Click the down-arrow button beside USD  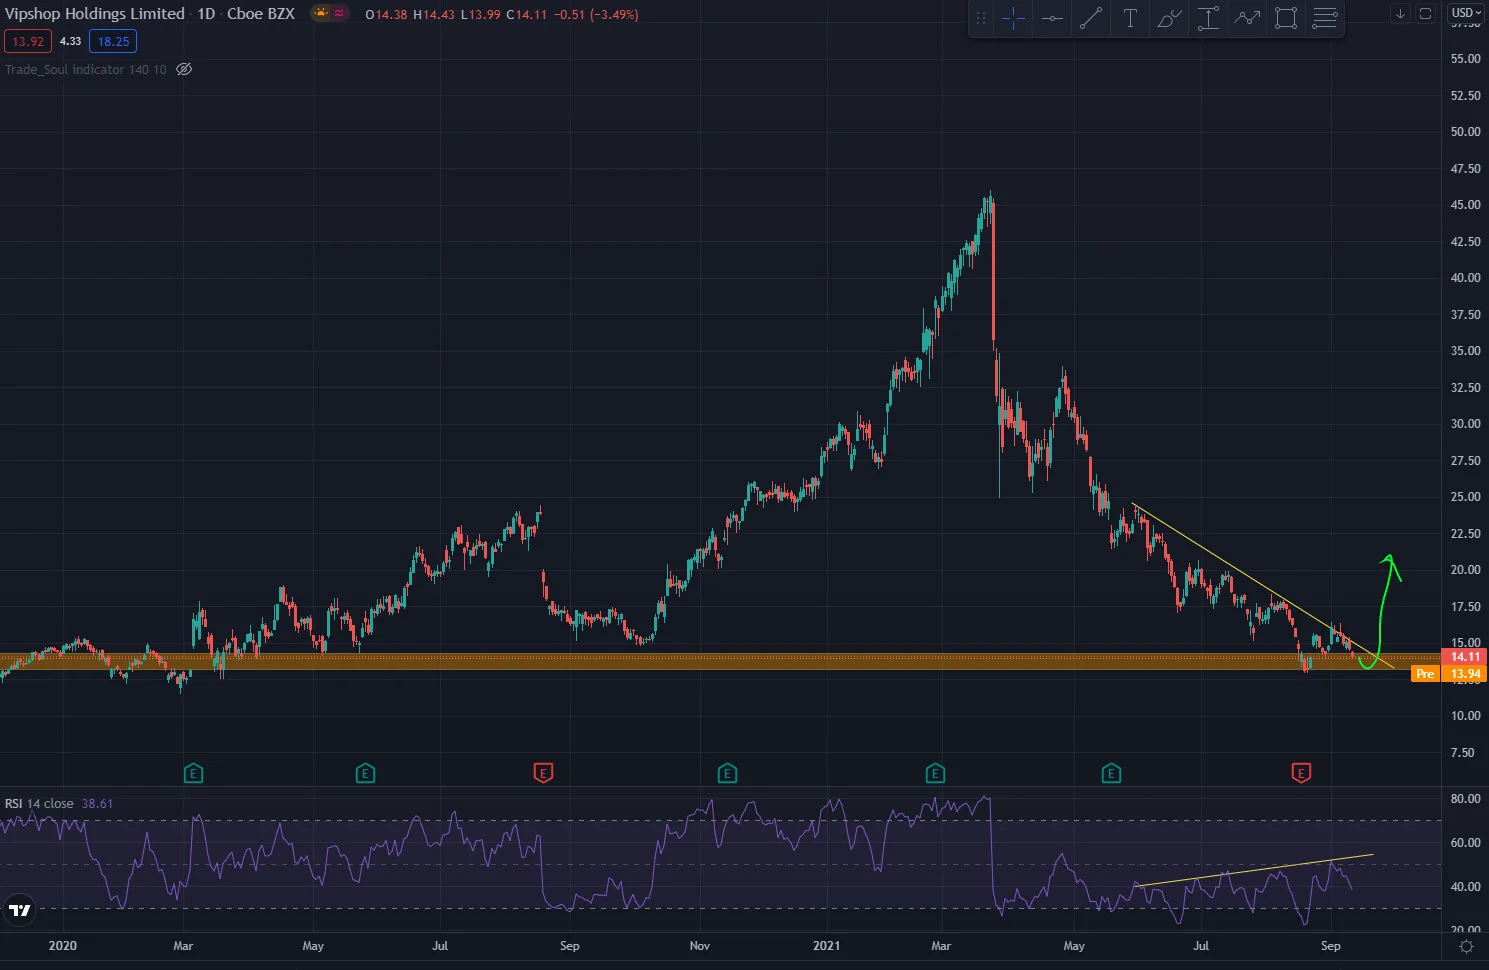point(1400,13)
